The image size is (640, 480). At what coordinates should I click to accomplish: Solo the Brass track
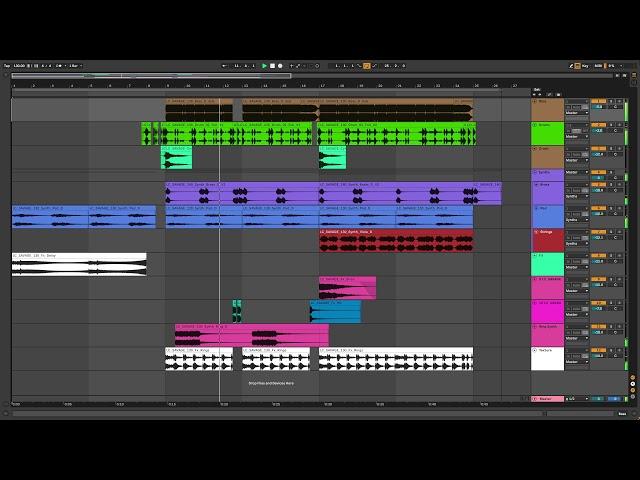pos(611,184)
